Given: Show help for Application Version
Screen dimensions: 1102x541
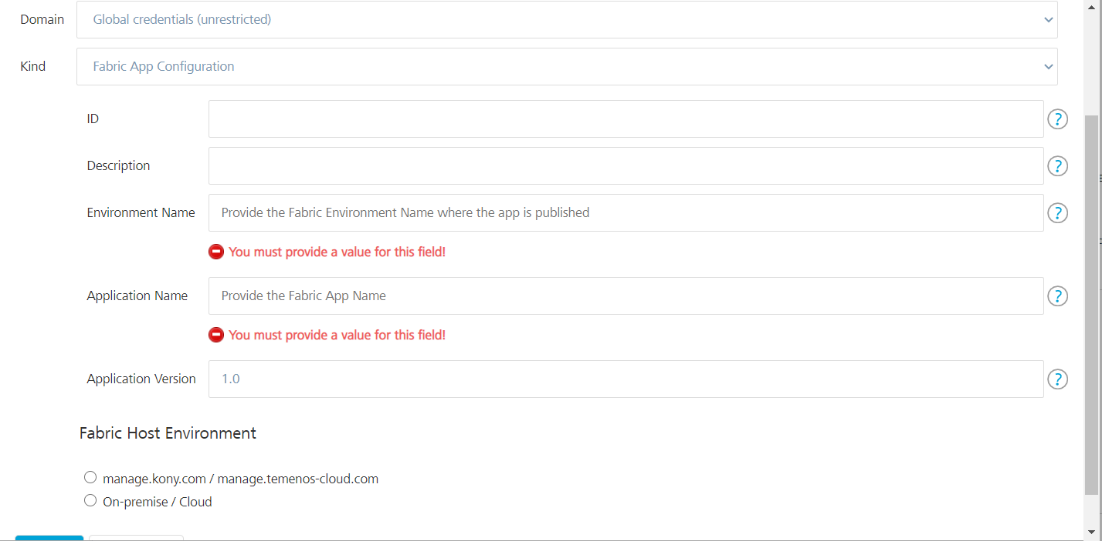Looking at the screenshot, I should click(x=1057, y=379).
